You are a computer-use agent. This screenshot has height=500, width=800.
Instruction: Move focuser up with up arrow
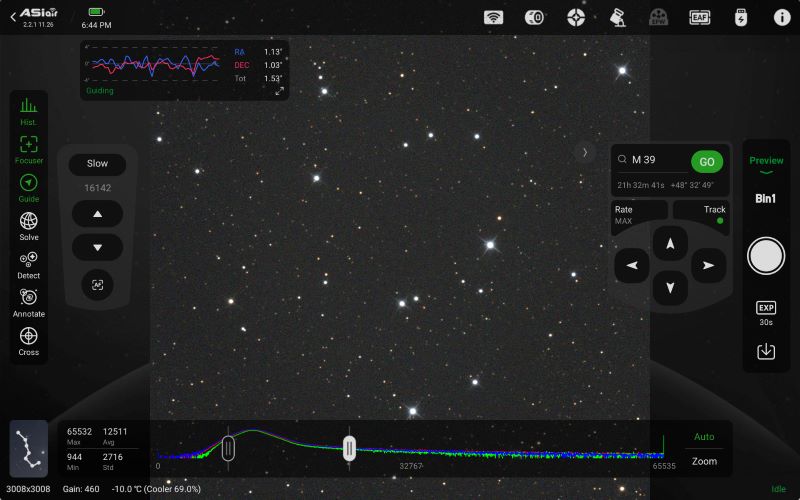click(97, 214)
